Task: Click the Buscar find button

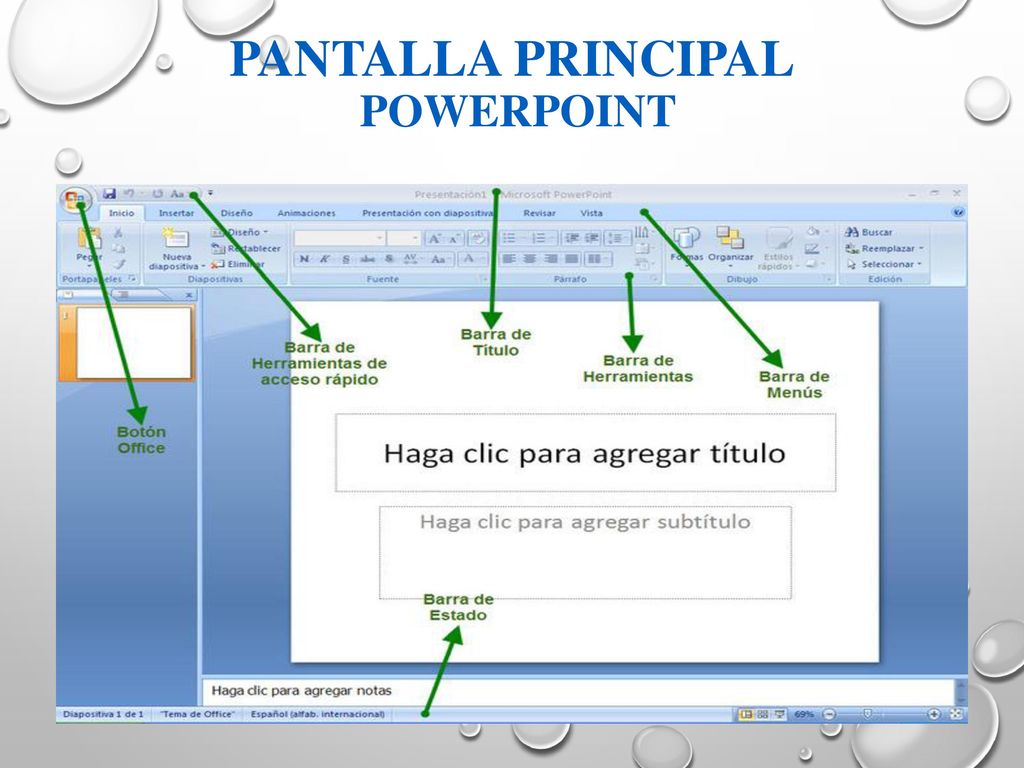Action: pyautogui.click(x=869, y=232)
